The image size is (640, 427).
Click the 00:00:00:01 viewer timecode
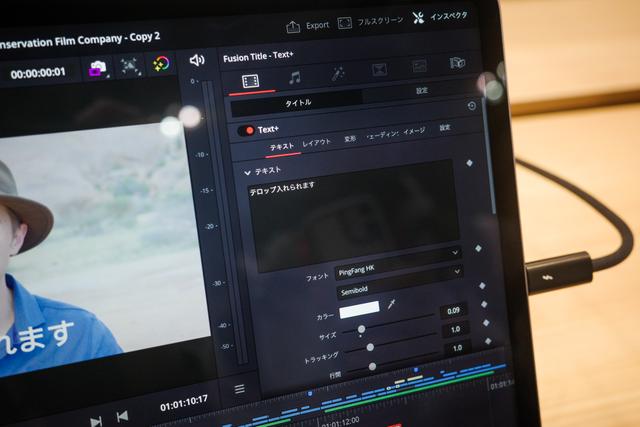(x=38, y=73)
